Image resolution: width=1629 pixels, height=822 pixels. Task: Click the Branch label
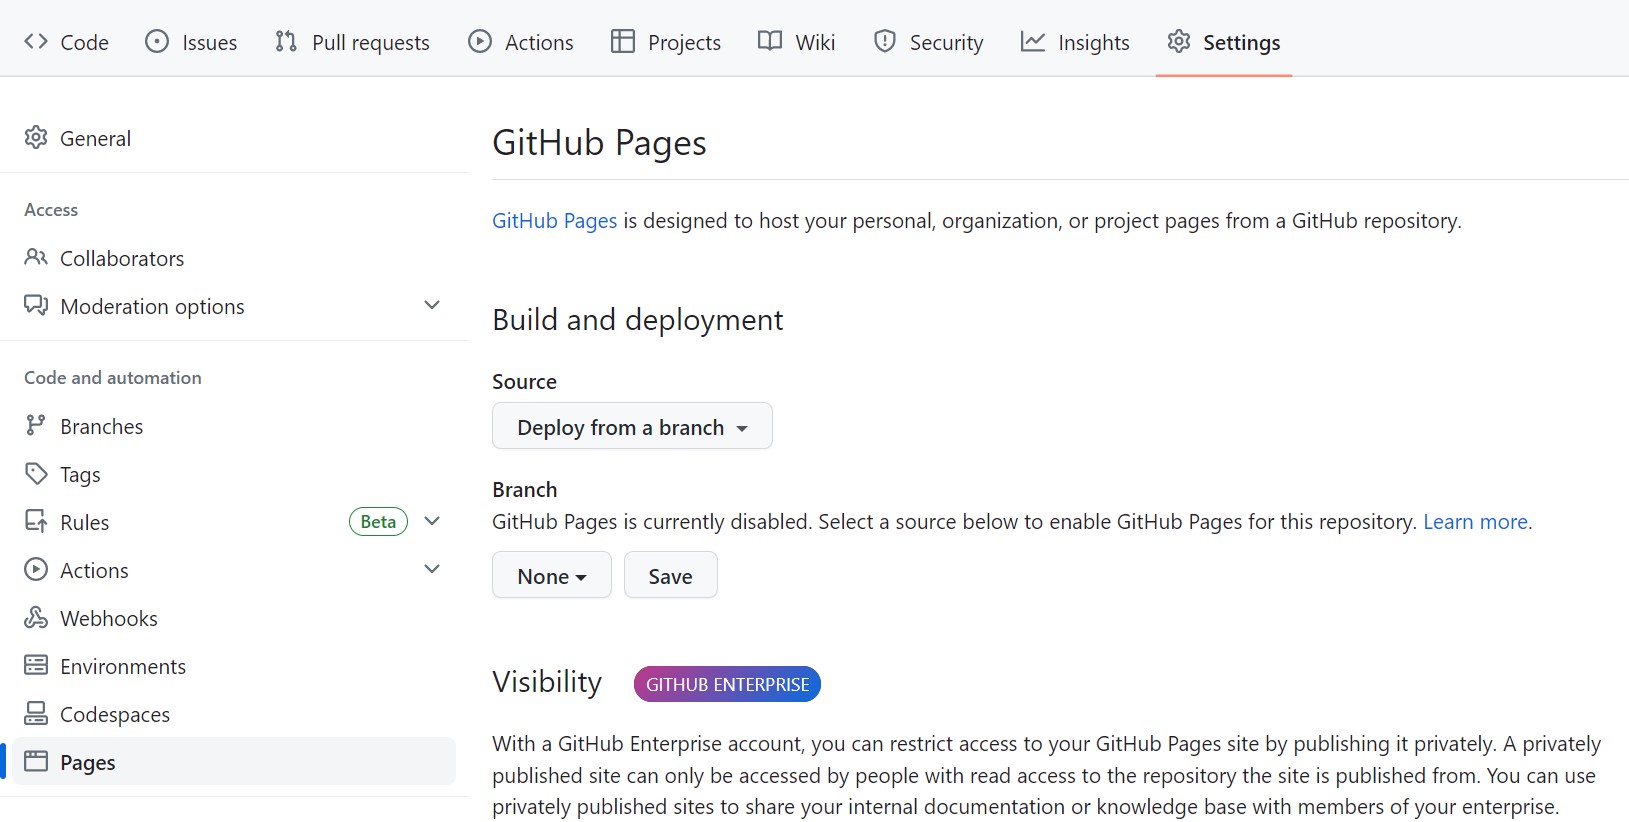click(524, 489)
